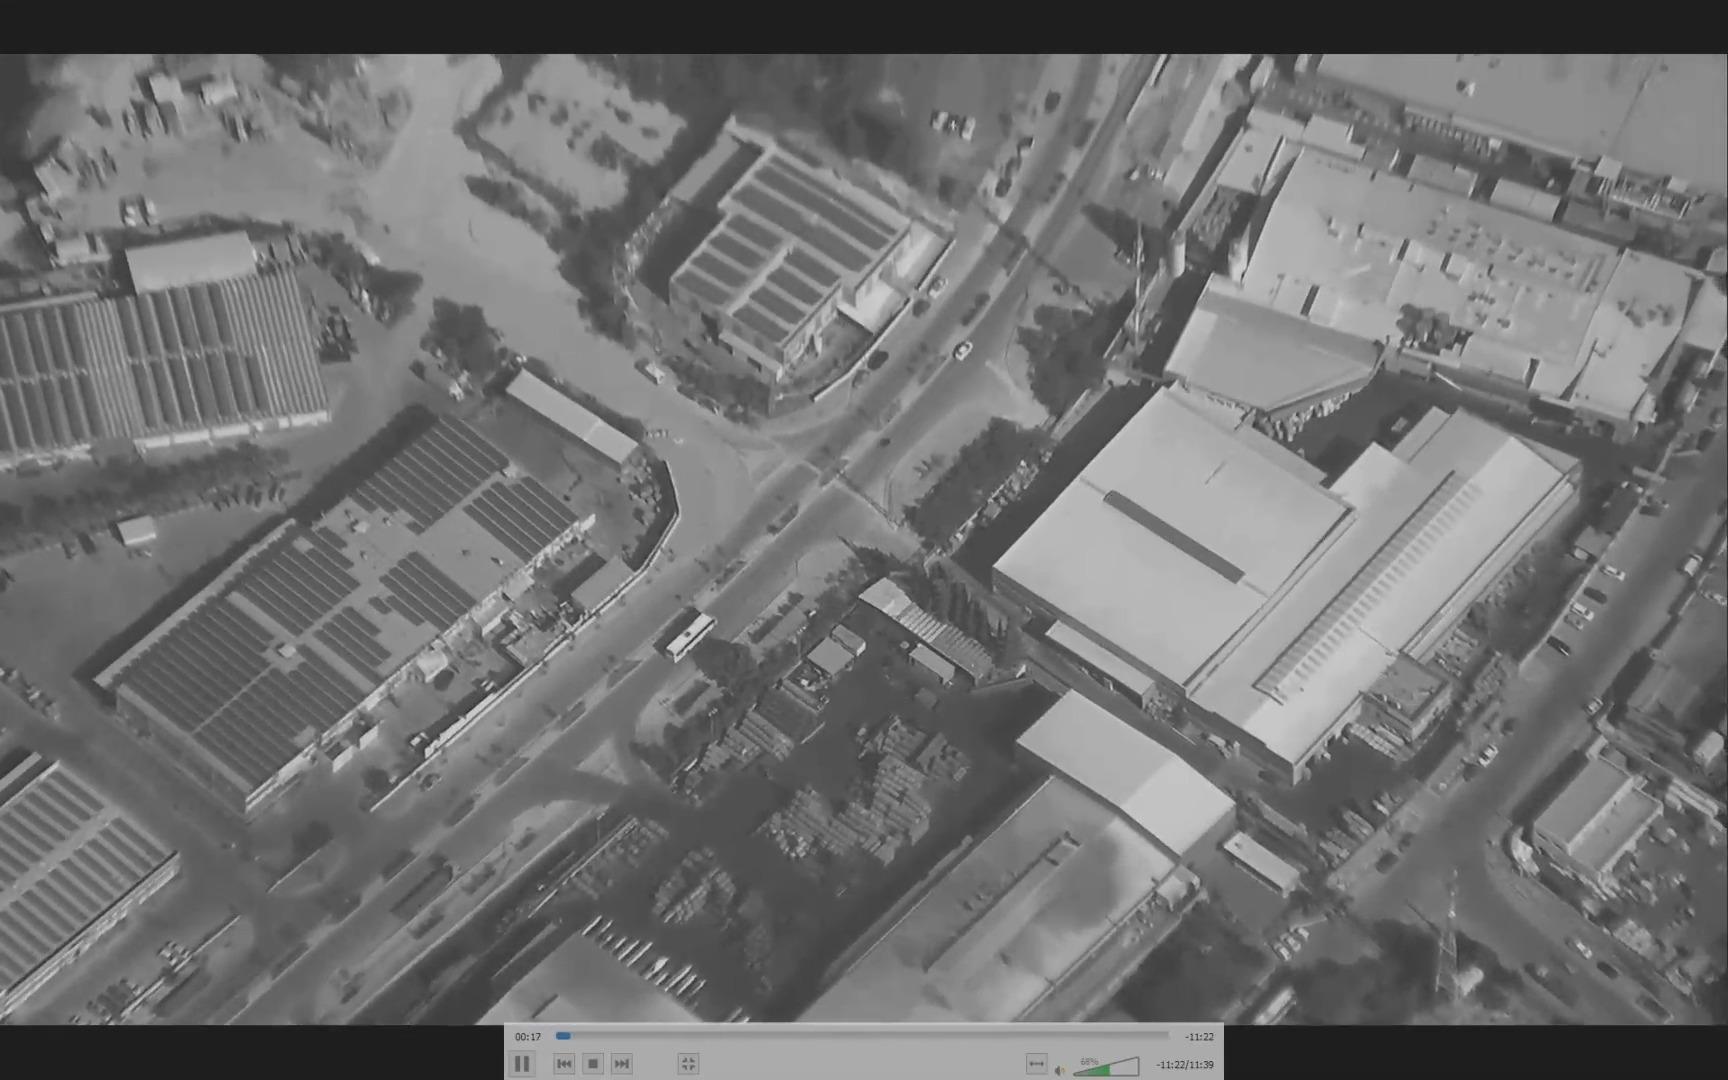Toggle the remaining time label -11:22
Screen dimensions: 1728x1080
point(1199,1037)
